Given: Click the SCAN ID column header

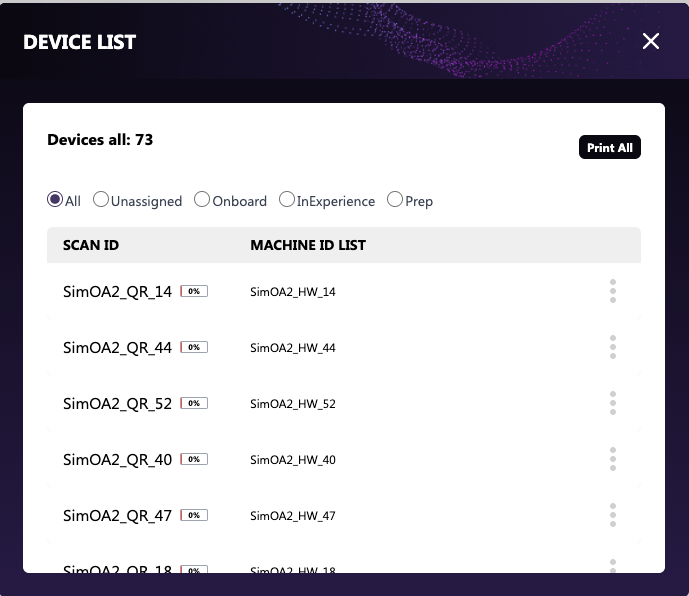Looking at the screenshot, I should tap(91, 245).
